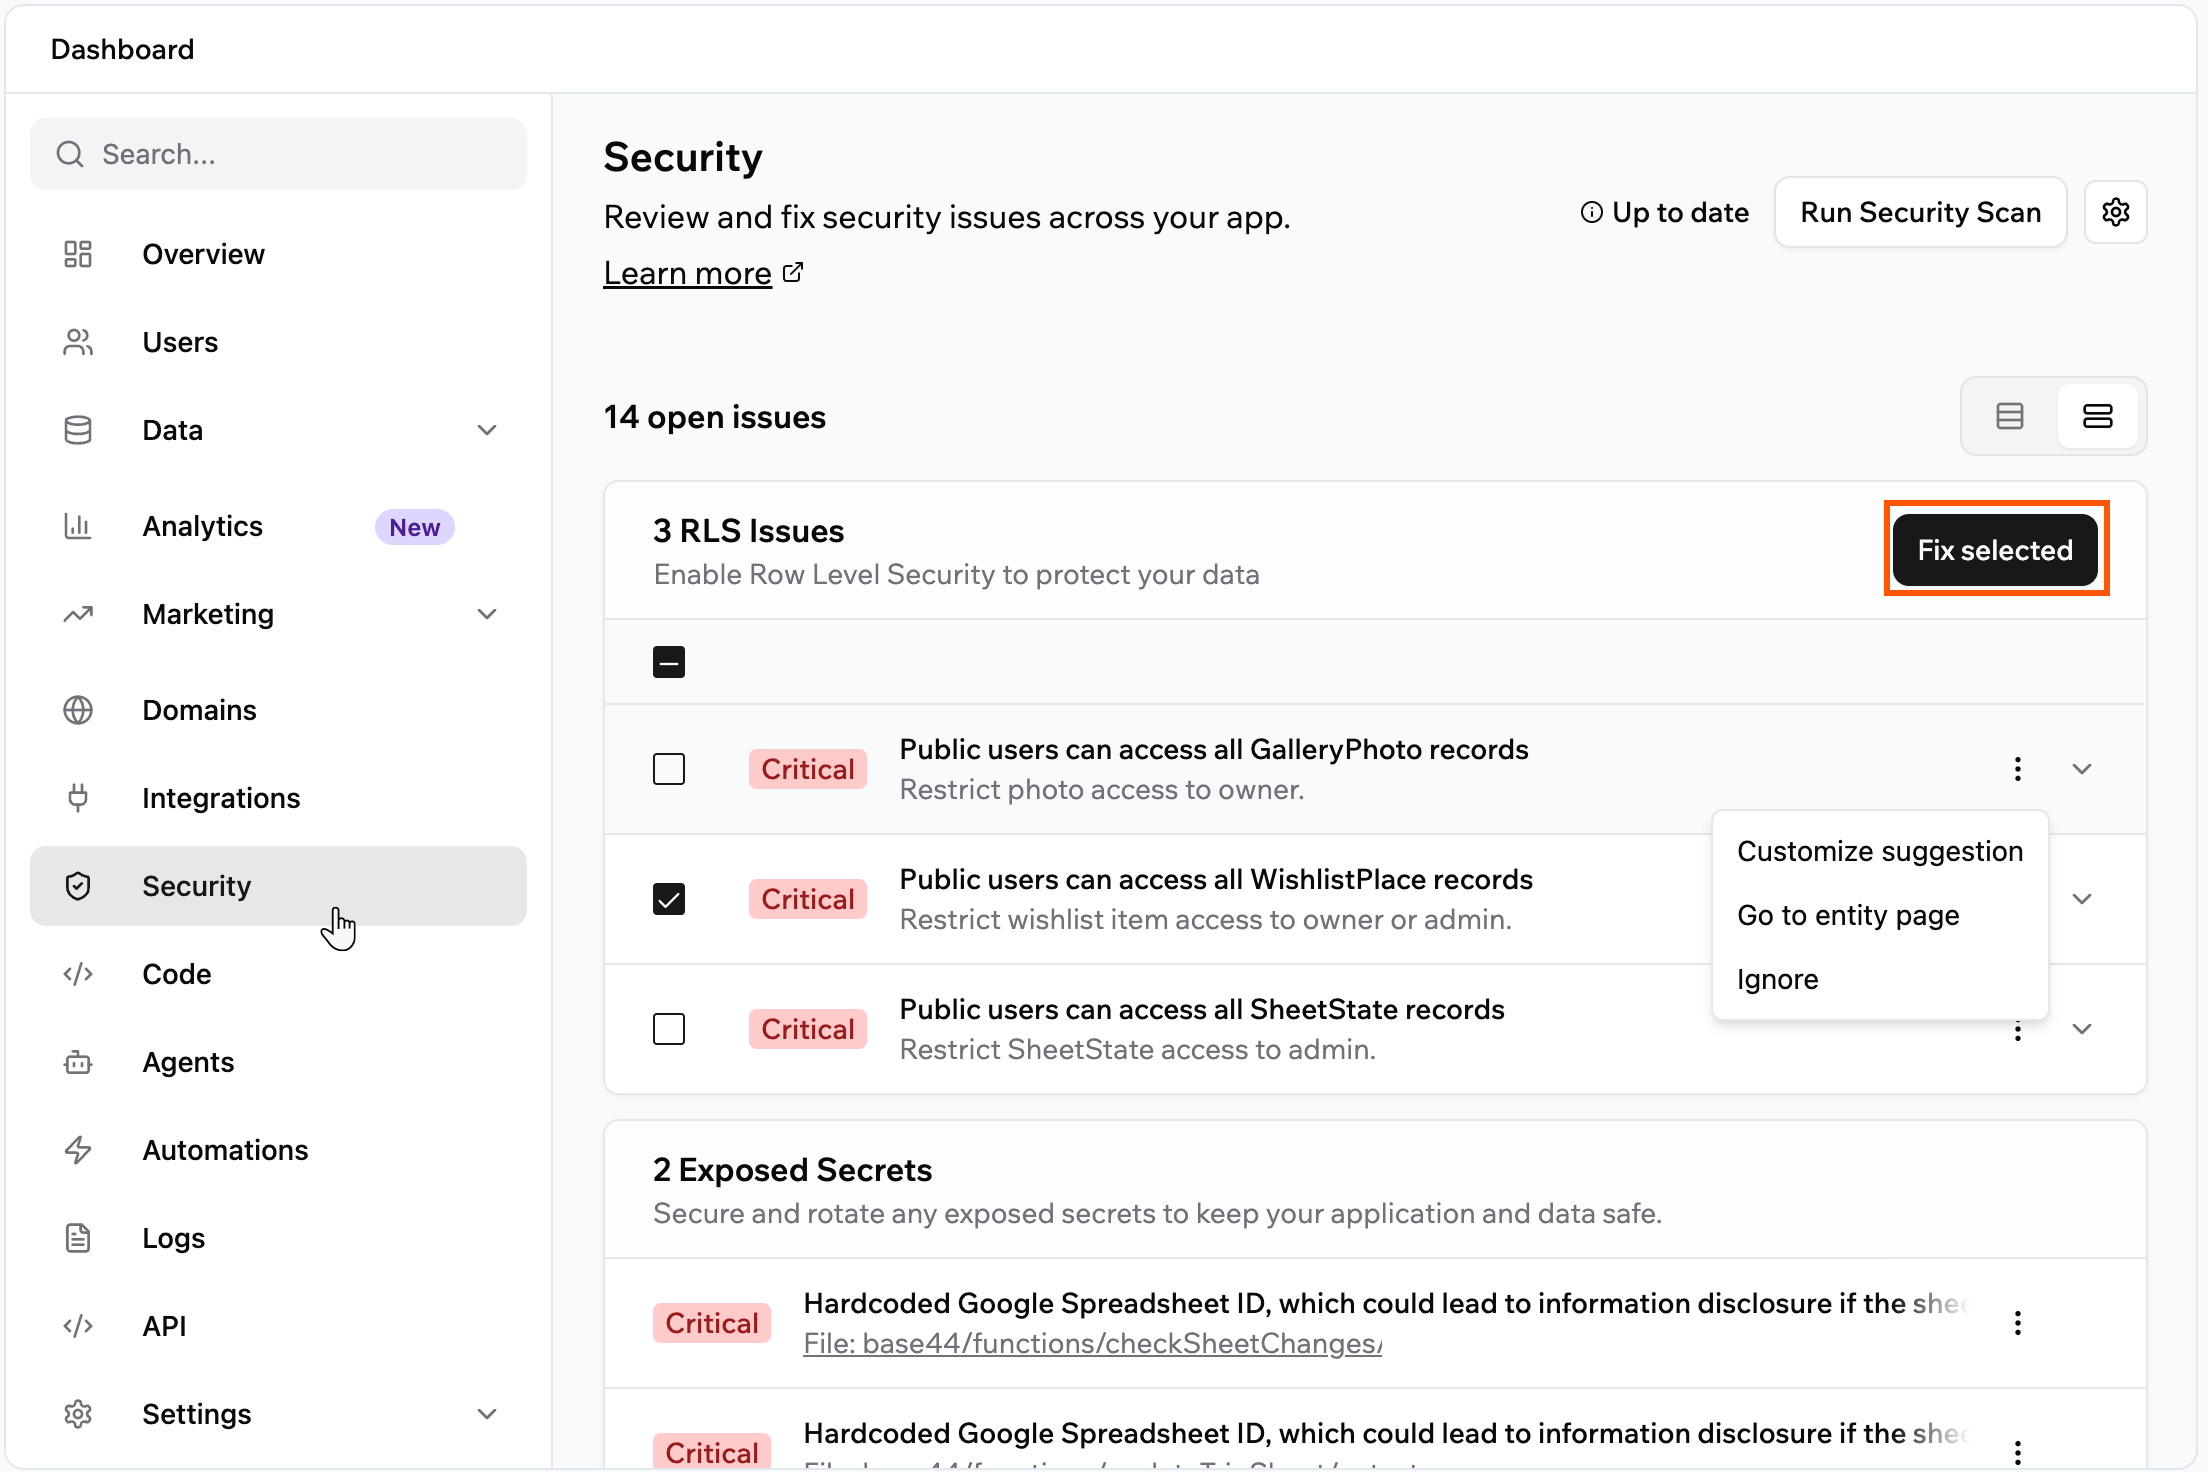The height and width of the screenshot is (1472, 2208).
Task: Click the '14 open issues' heading
Action: (714, 417)
